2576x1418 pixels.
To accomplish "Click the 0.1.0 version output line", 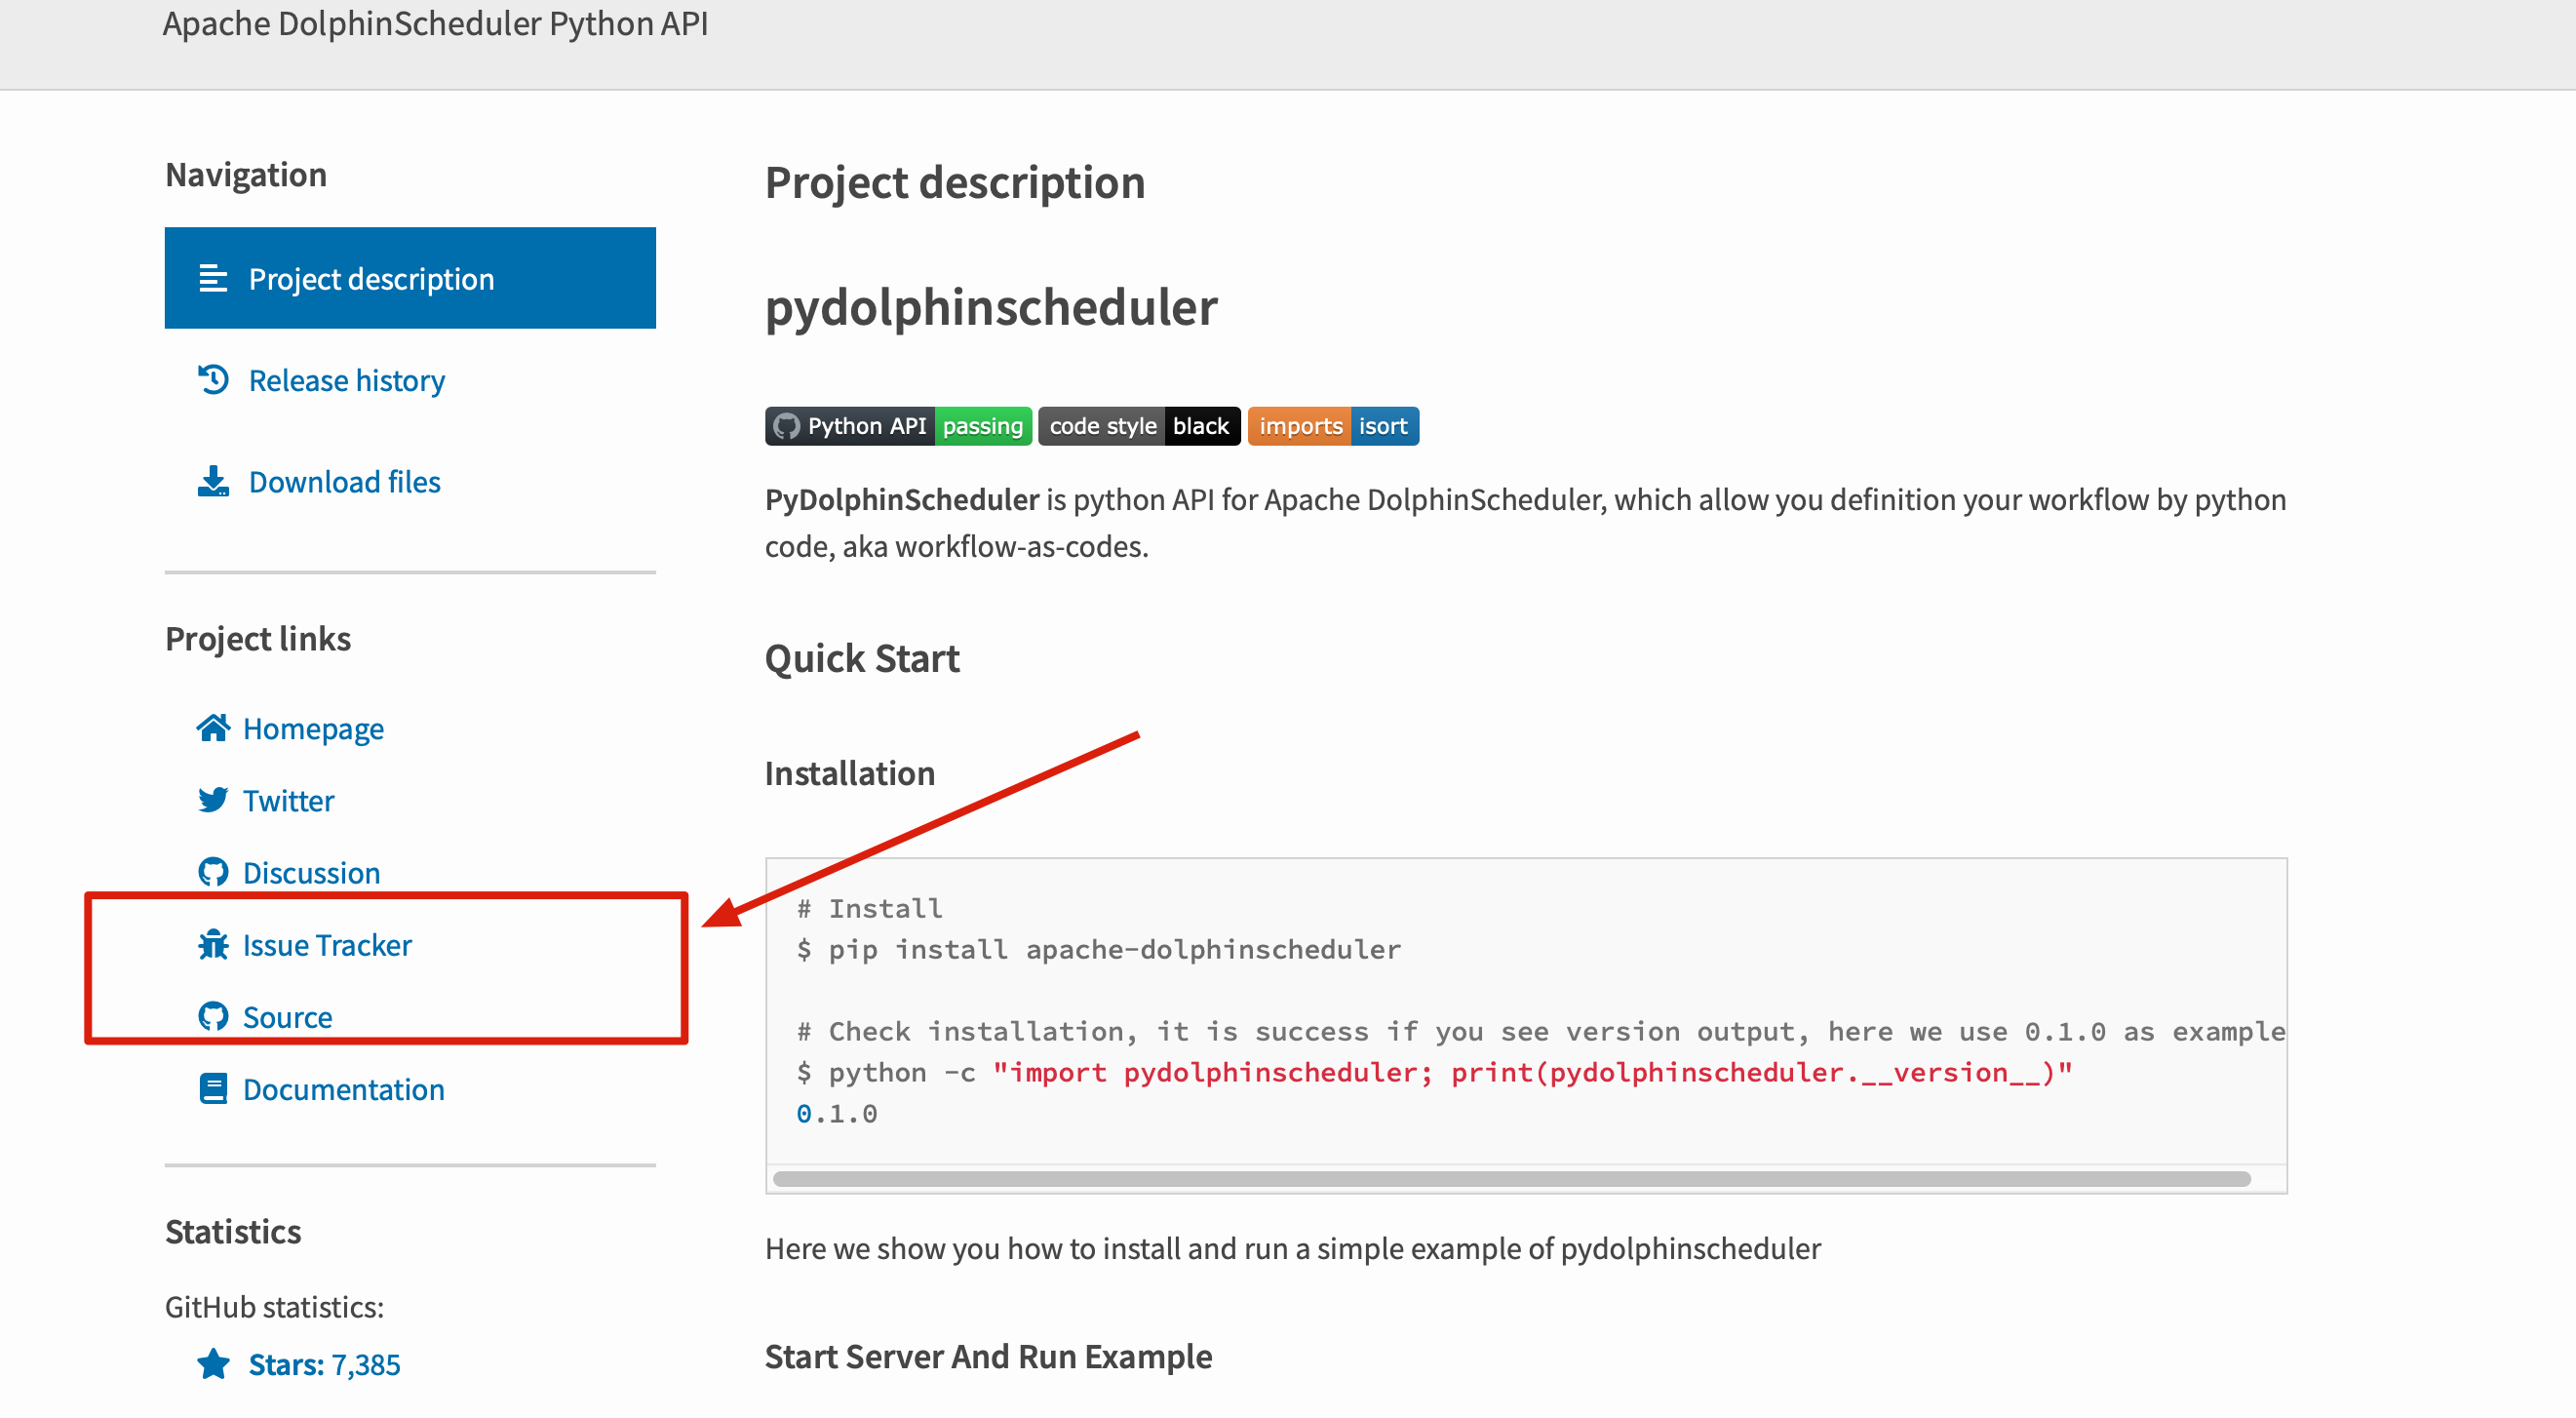I will (837, 1113).
